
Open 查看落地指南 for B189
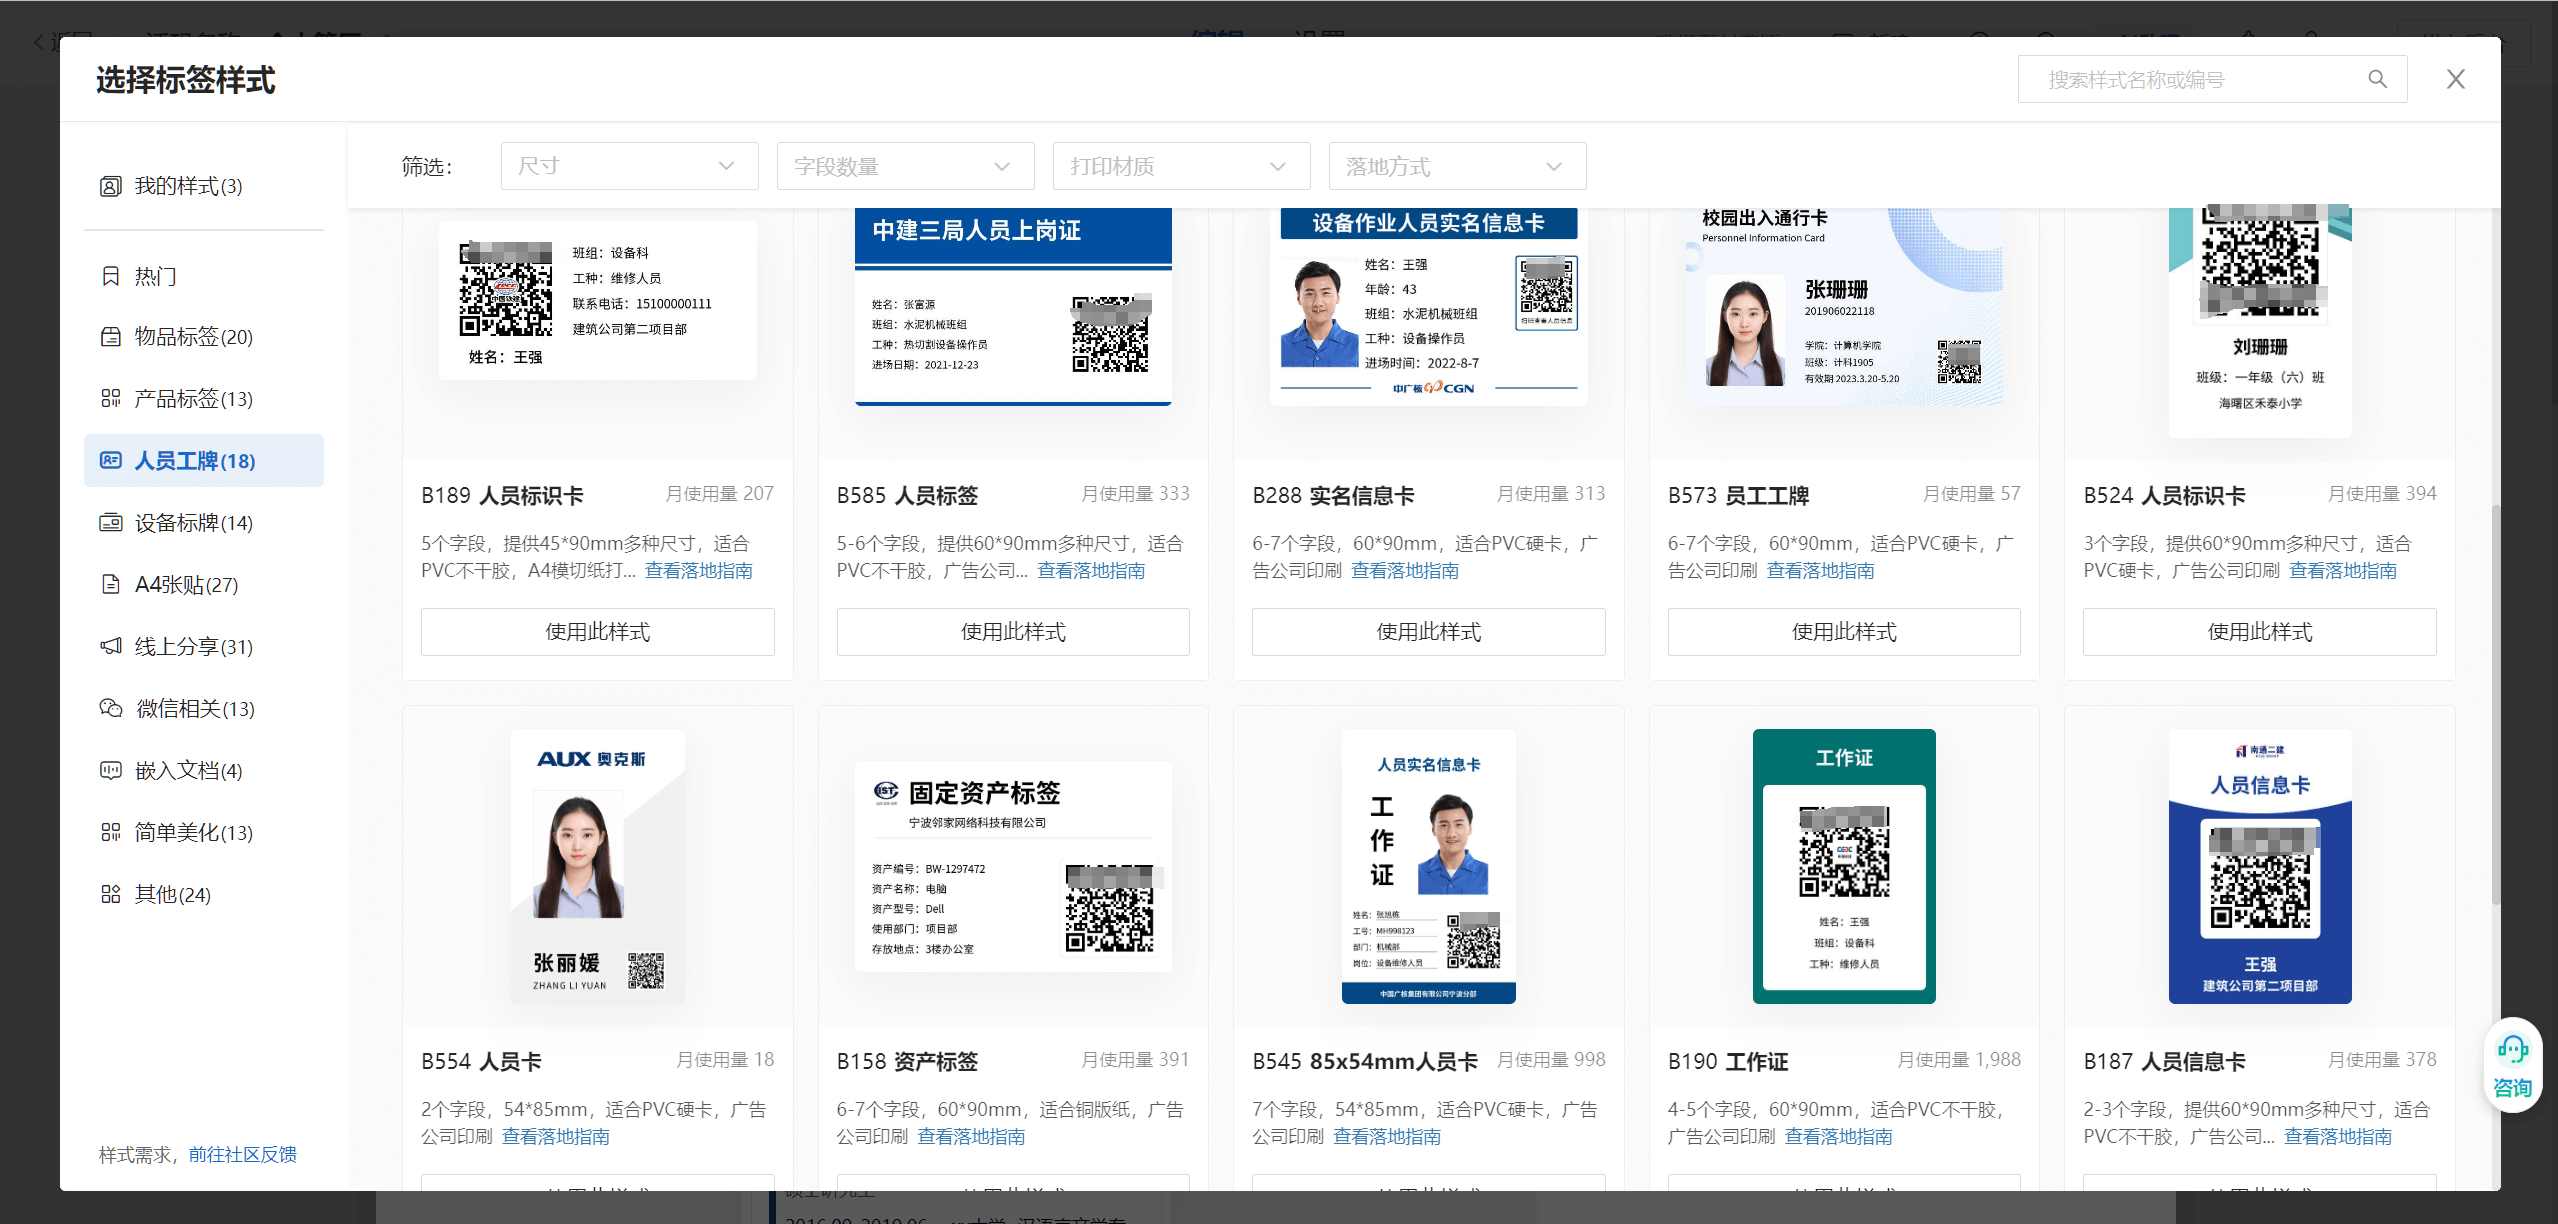698,571
